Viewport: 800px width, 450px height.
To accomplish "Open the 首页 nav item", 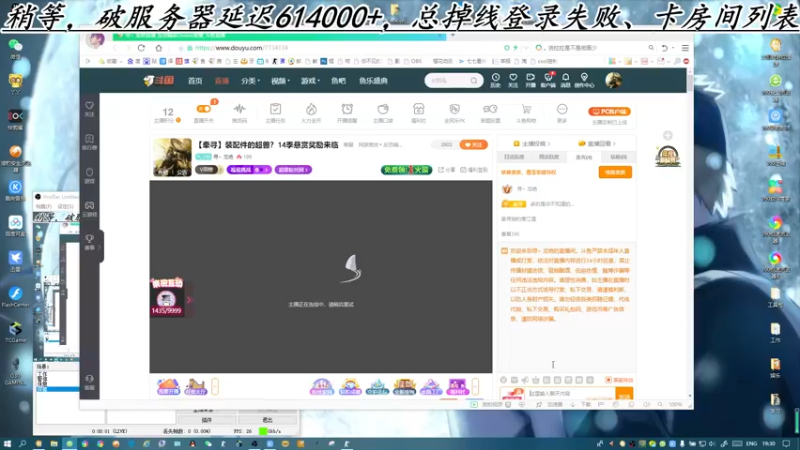I will coord(195,81).
